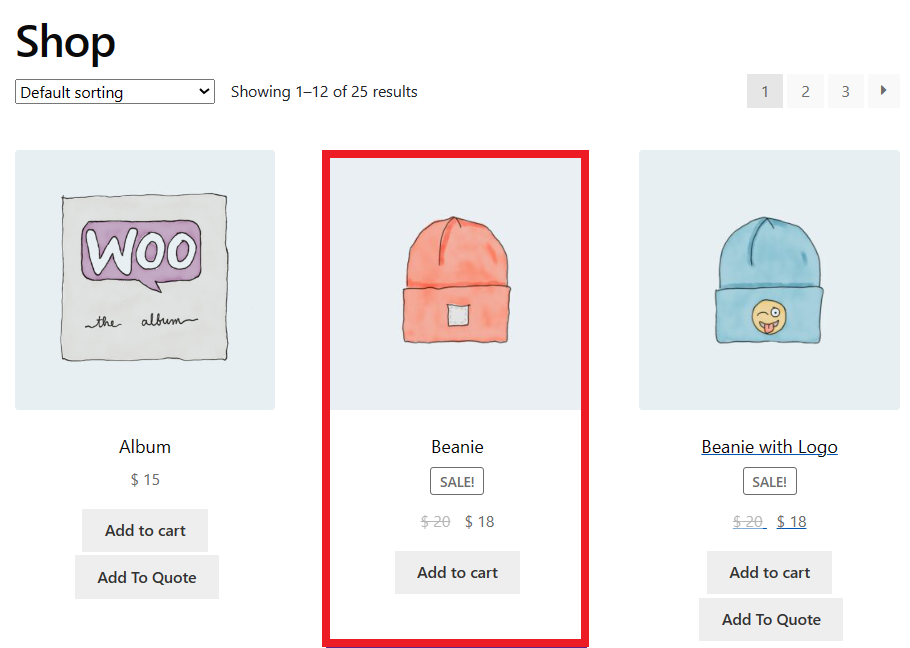Go to results page 2

pos(805,91)
